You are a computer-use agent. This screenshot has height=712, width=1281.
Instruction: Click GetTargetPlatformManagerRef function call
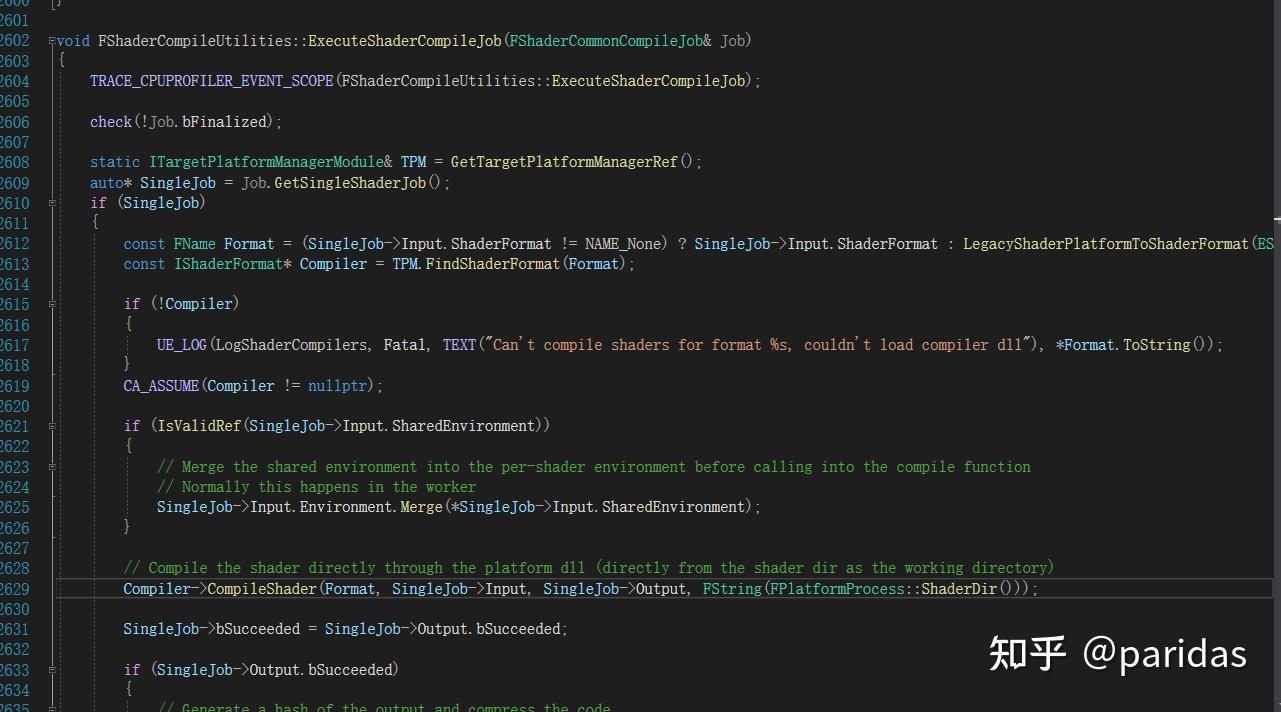pos(564,162)
